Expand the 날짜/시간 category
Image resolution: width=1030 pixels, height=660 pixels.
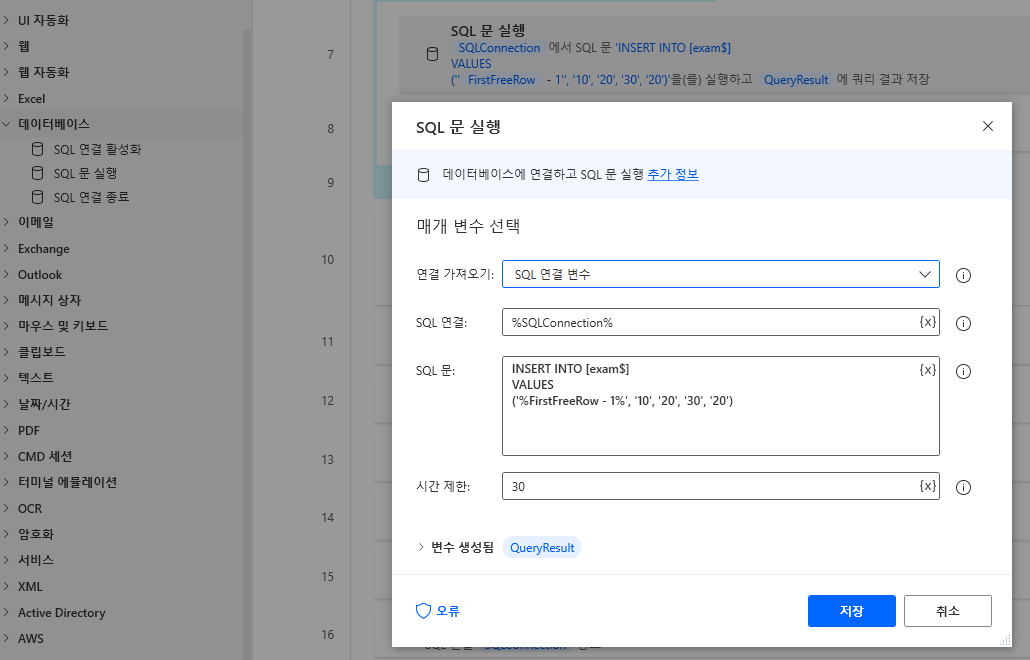[7, 404]
